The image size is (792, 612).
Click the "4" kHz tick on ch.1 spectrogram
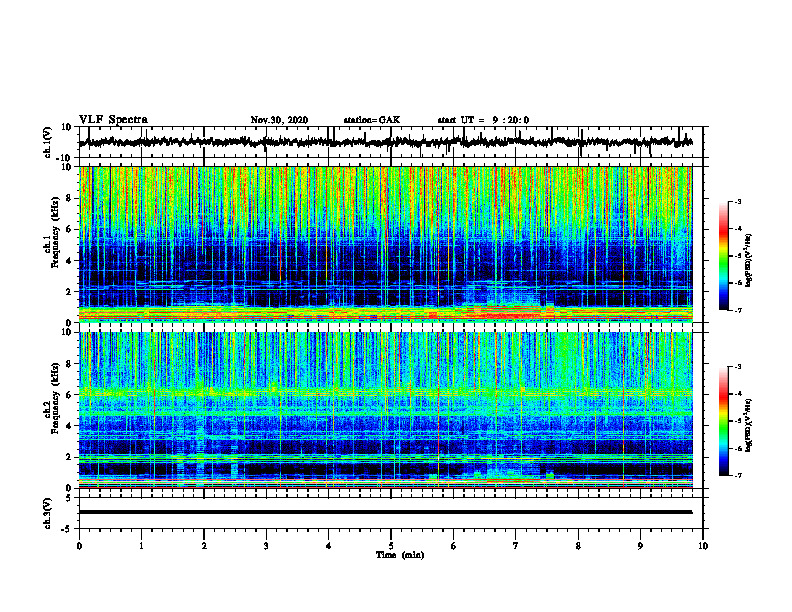coord(69,261)
